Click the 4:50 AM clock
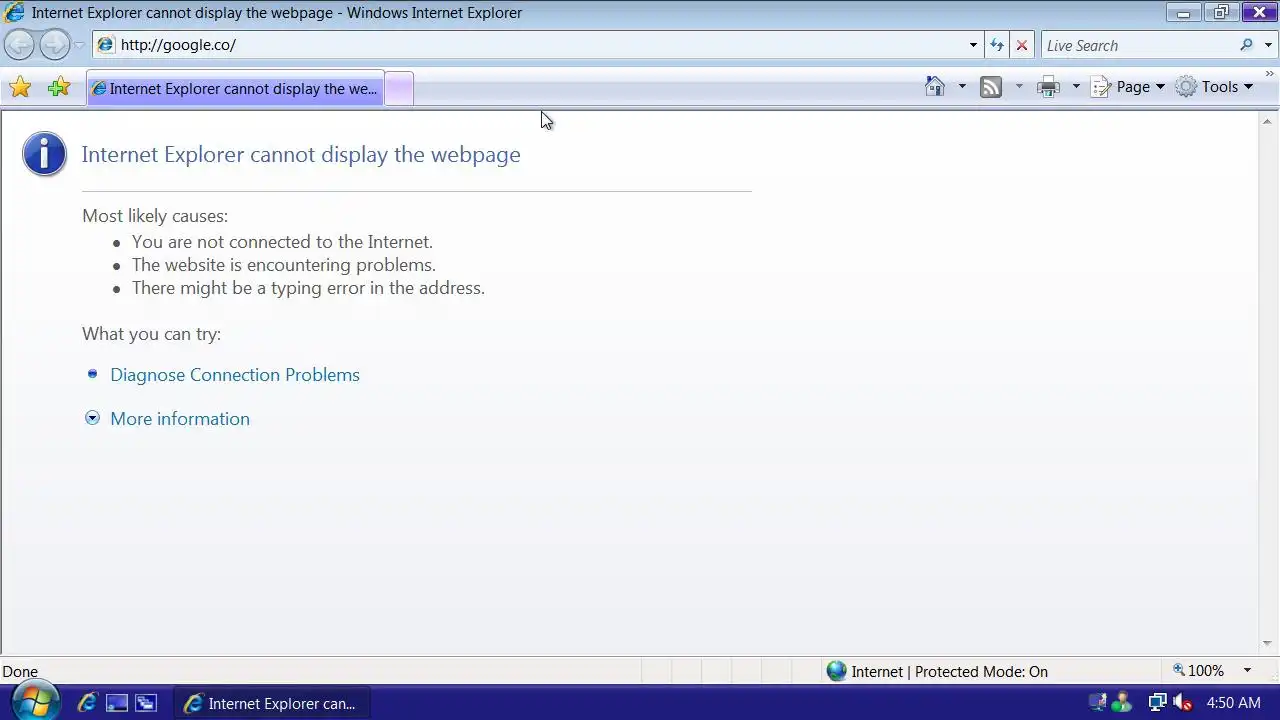Image resolution: width=1280 pixels, height=720 pixels. [x=1233, y=703]
